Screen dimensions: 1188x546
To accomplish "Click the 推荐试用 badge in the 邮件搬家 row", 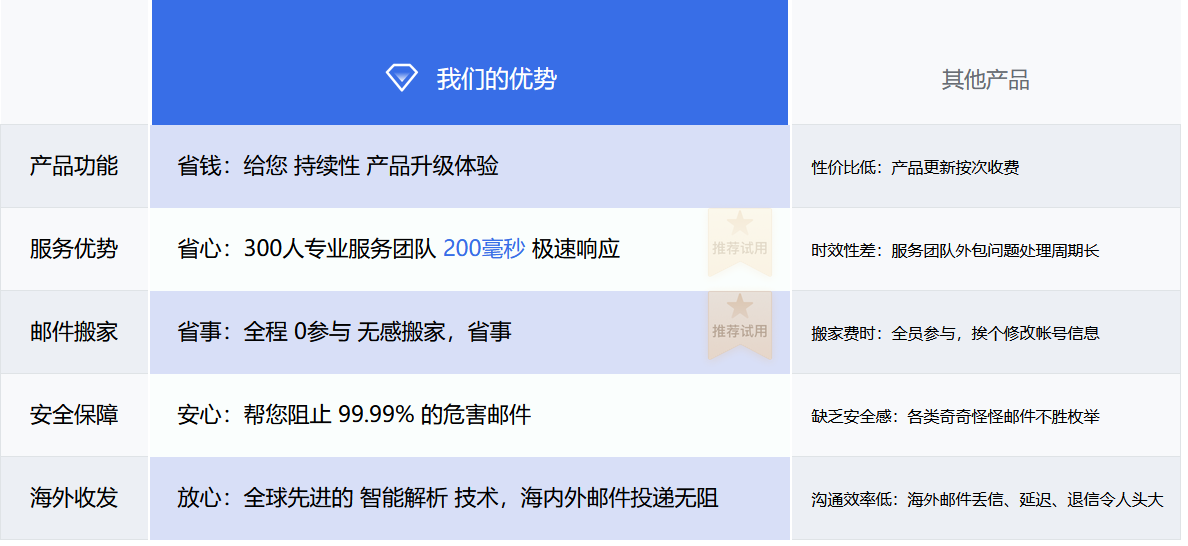I will pyautogui.click(x=739, y=326).
